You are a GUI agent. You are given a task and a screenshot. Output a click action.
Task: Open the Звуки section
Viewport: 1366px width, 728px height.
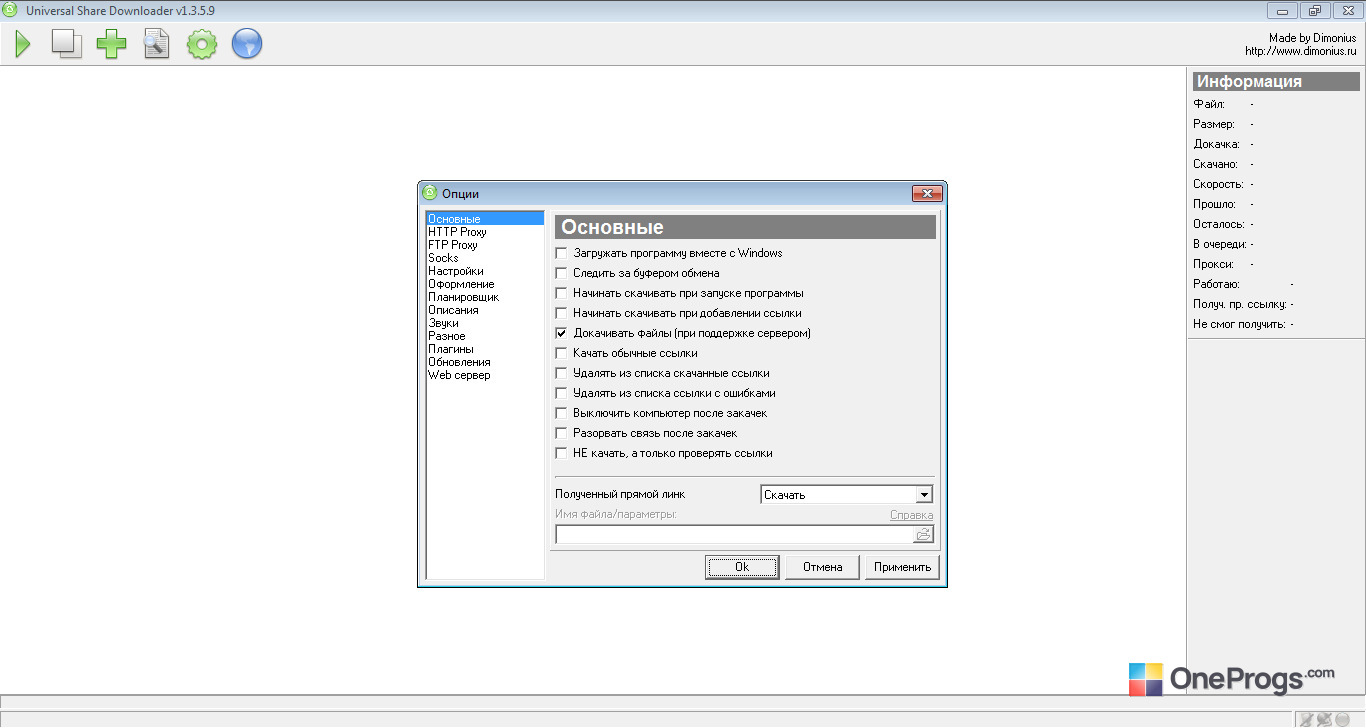click(x=443, y=323)
